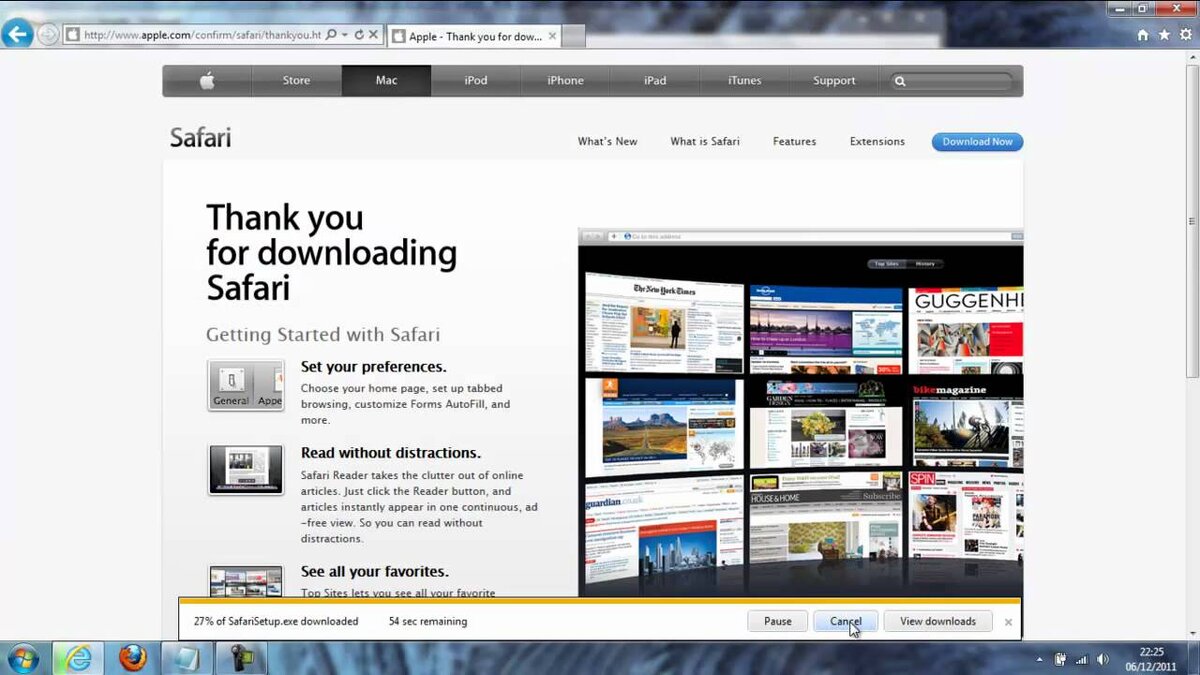The width and height of the screenshot is (1200, 675).
Task: Click the camcorder recorder taskbar icon
Action: pyautogui.click(x=241, y=658)
